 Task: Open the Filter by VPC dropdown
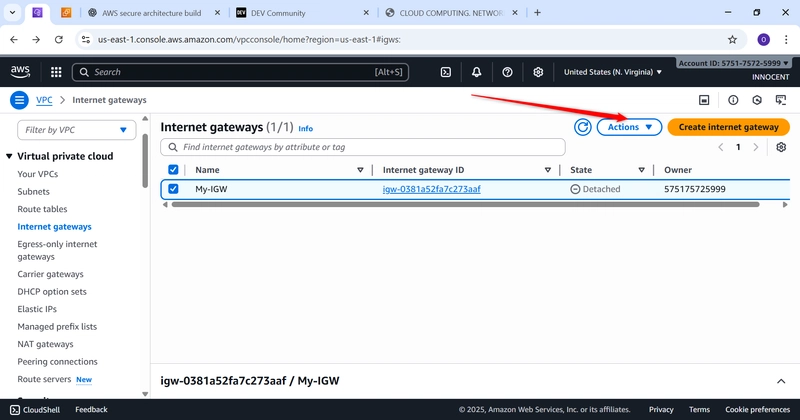77,130
